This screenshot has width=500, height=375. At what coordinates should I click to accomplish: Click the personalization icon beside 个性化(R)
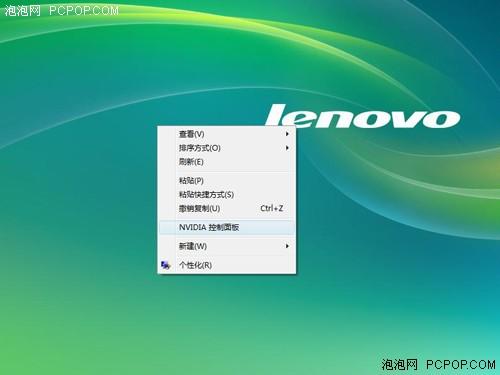(x=166, y=265)
